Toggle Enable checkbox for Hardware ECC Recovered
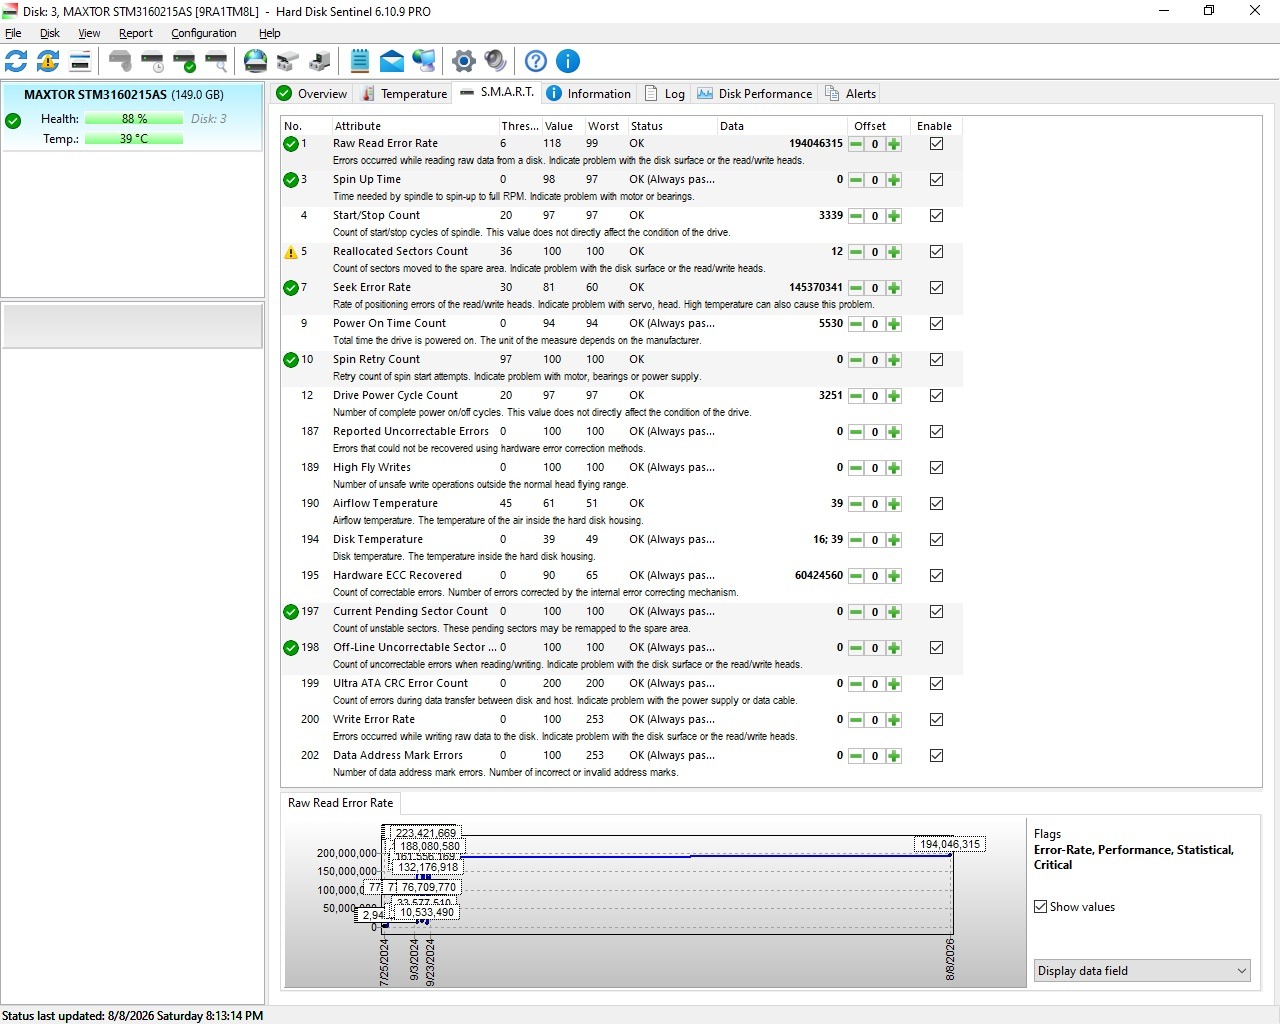1280x1024 pixels. [x=936, y=576]
